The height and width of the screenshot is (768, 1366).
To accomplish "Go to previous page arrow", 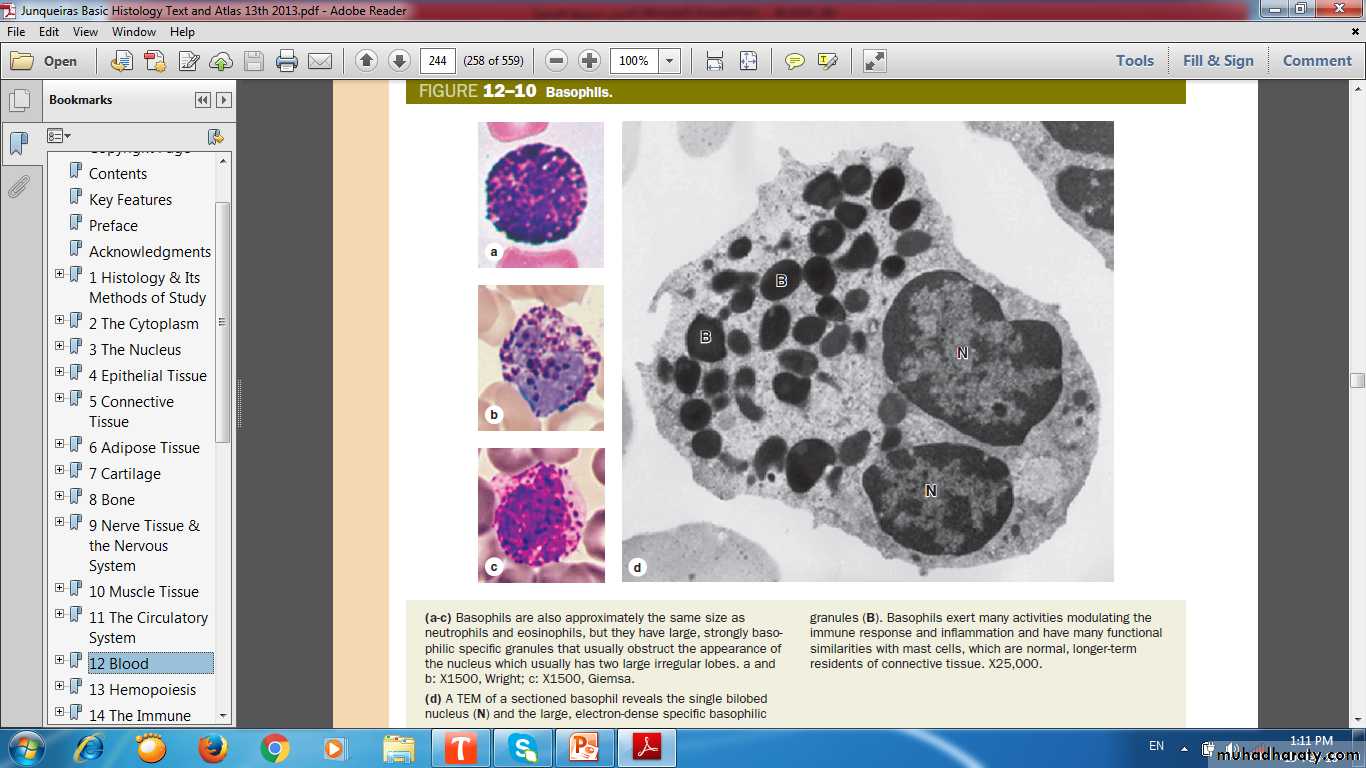I will 366,61.
